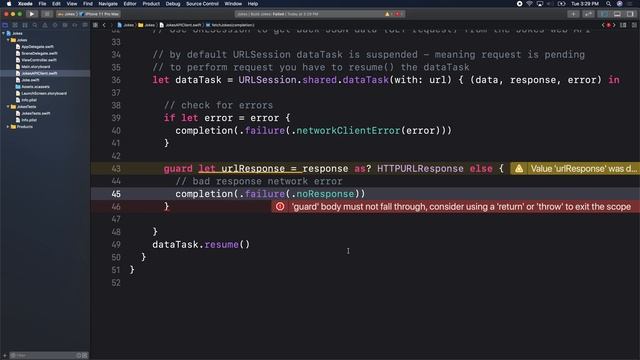640x360 pixels.
Task: Toggle the editor options split layout icon
Action: (x=623, y=25)
